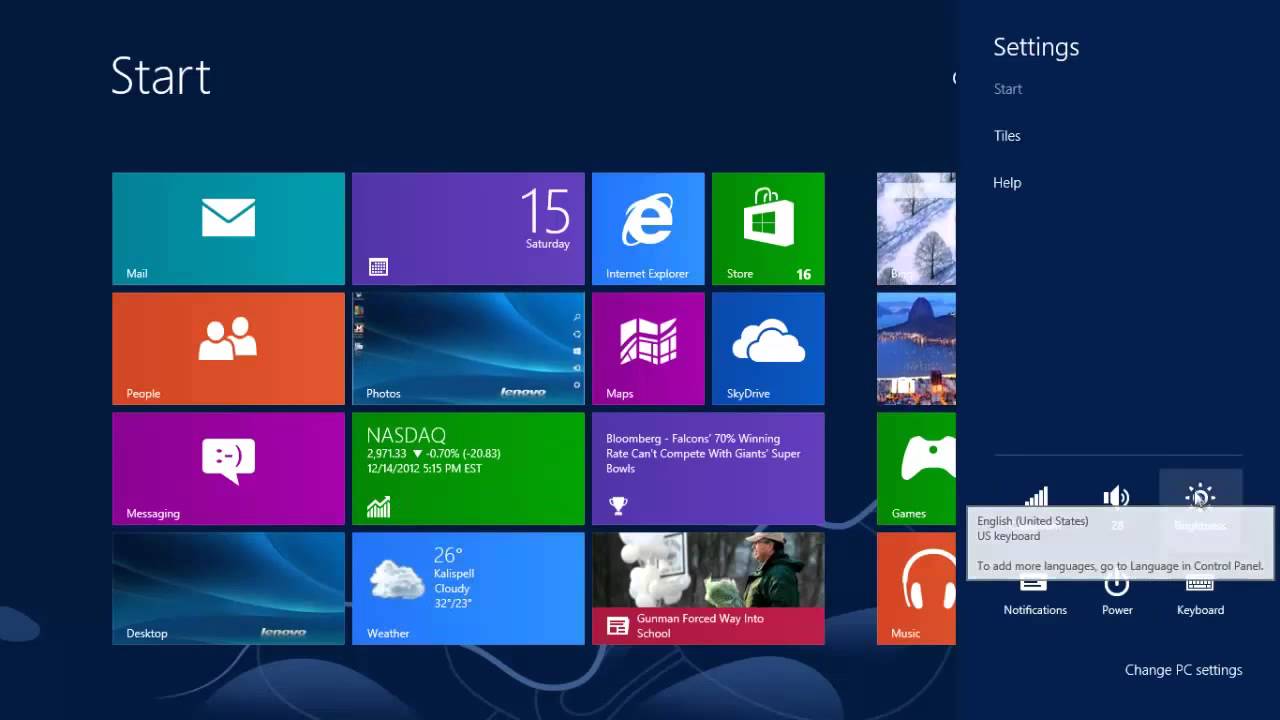
Task: Click Change PC settings link
Action: pyautogui.click(x=1183, y=670)
